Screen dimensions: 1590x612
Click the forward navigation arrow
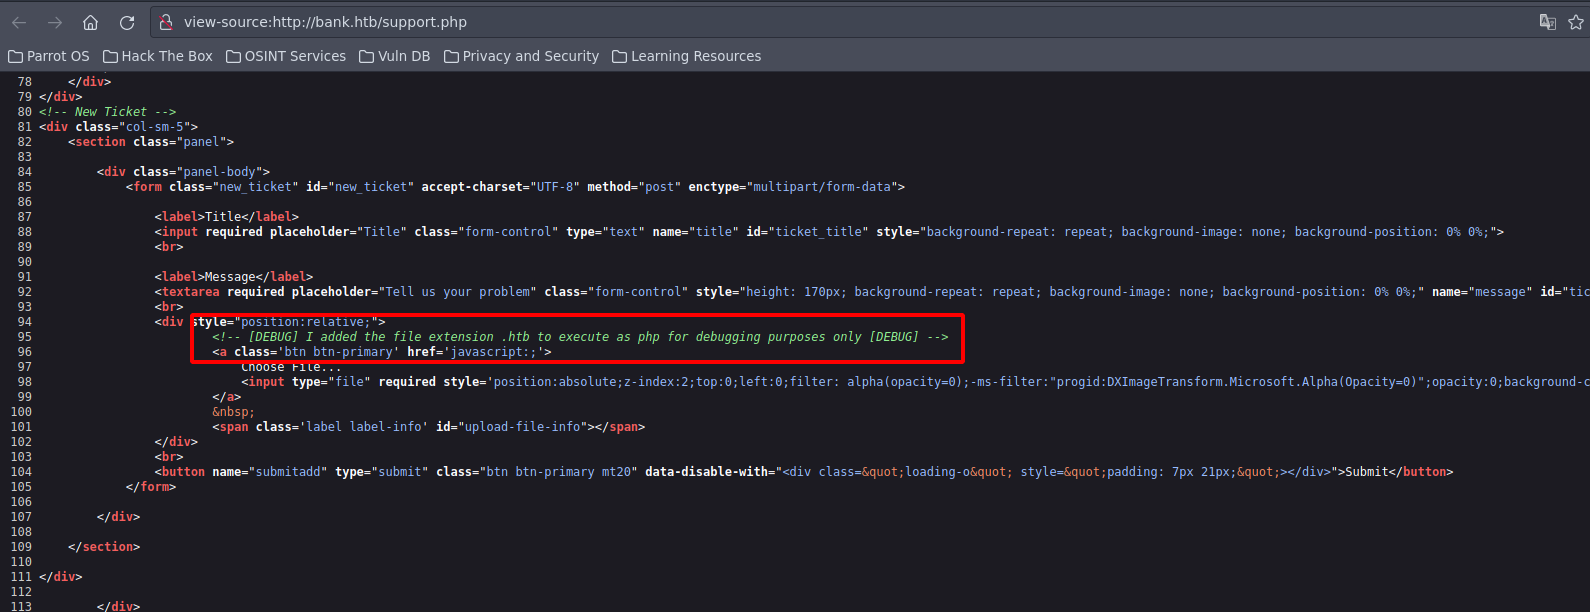click(55, 22)
